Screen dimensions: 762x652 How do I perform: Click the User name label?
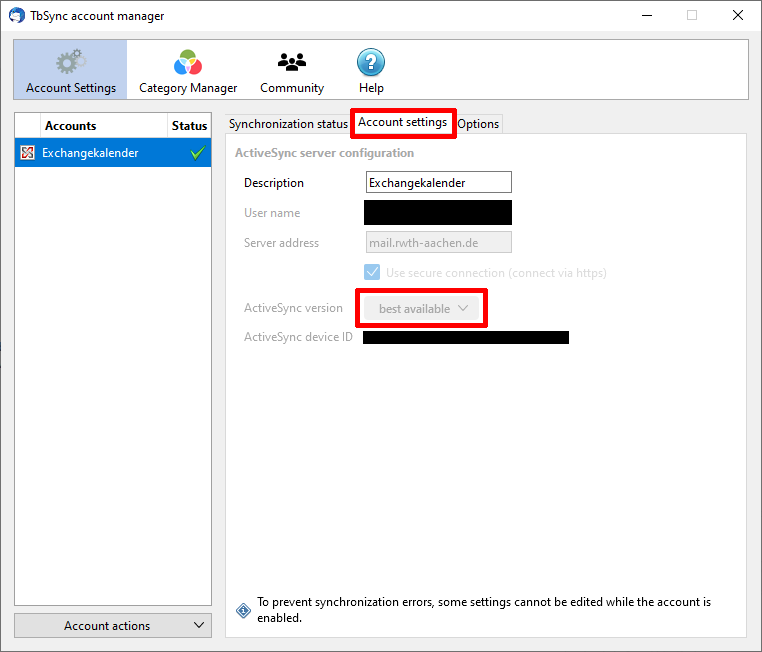point(272,213)
